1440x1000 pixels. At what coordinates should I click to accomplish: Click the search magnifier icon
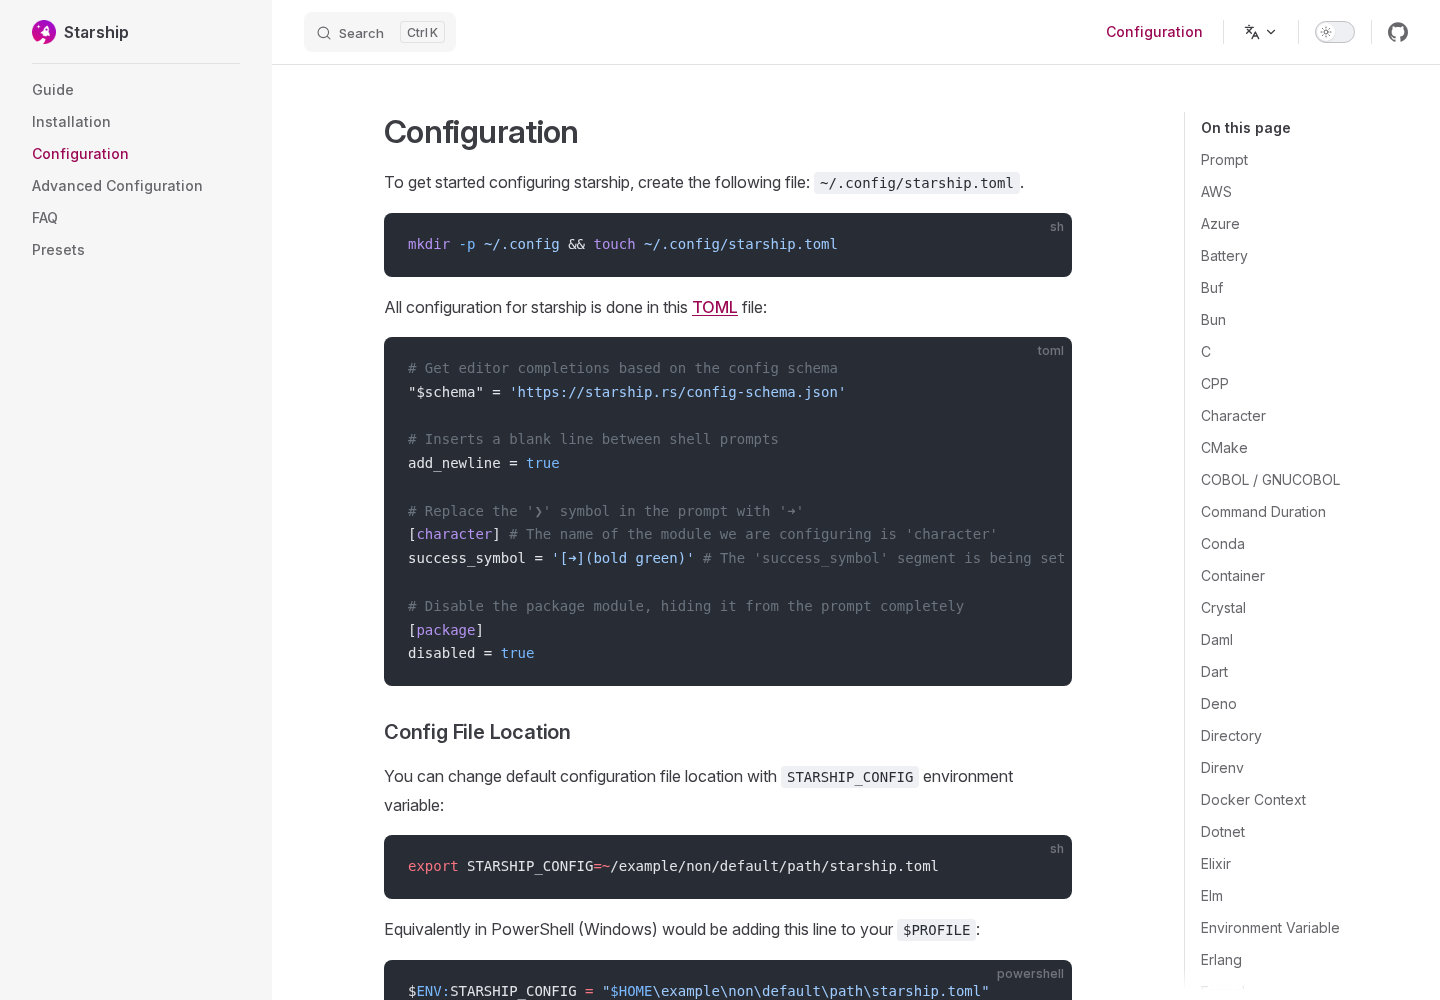(324, 33)
